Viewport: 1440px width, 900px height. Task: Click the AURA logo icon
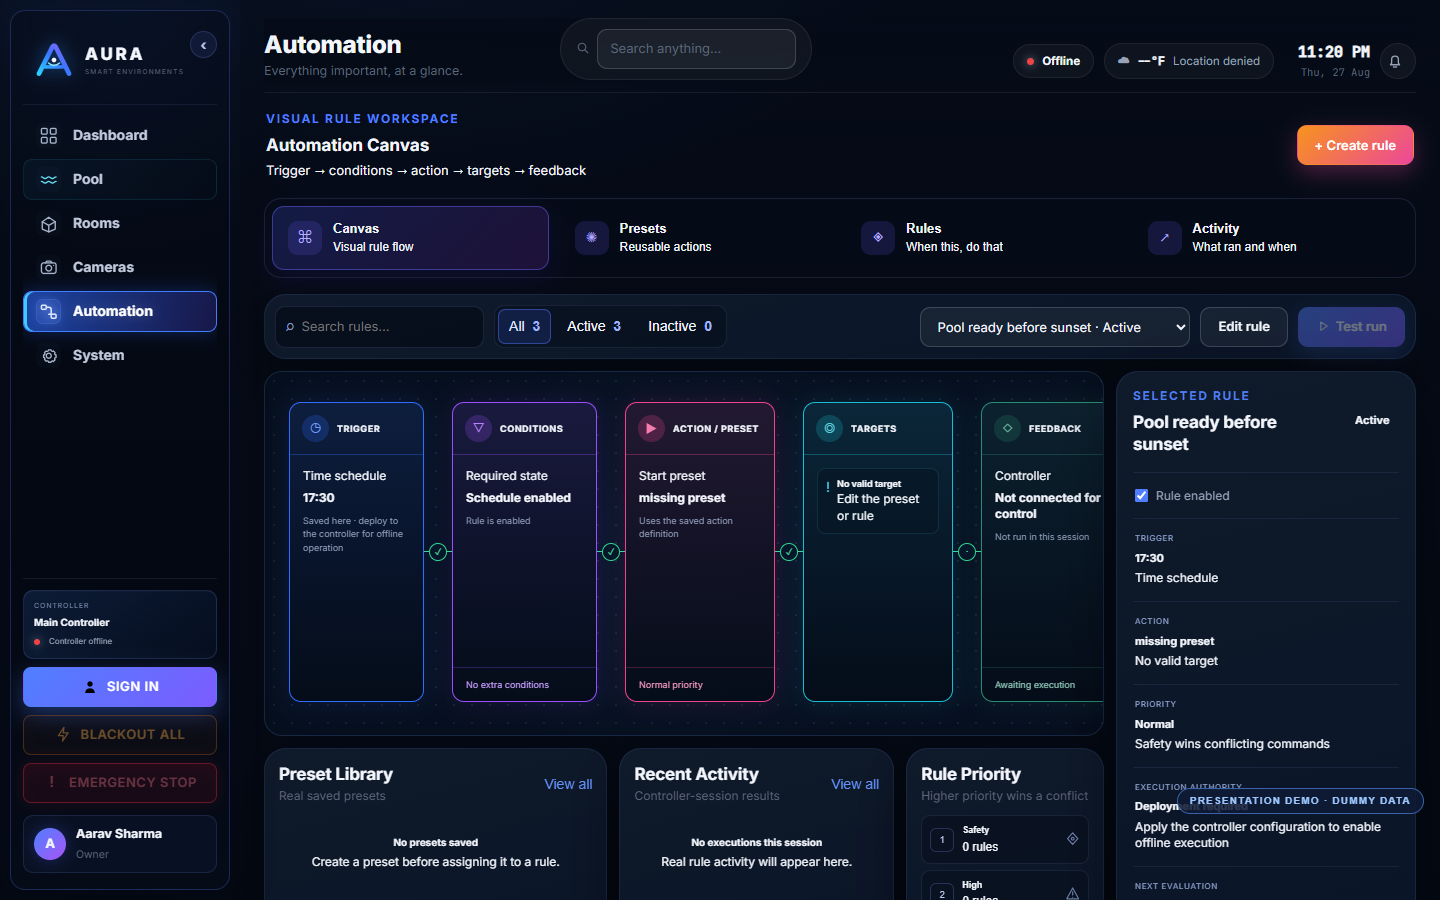[x=54, y=60]
